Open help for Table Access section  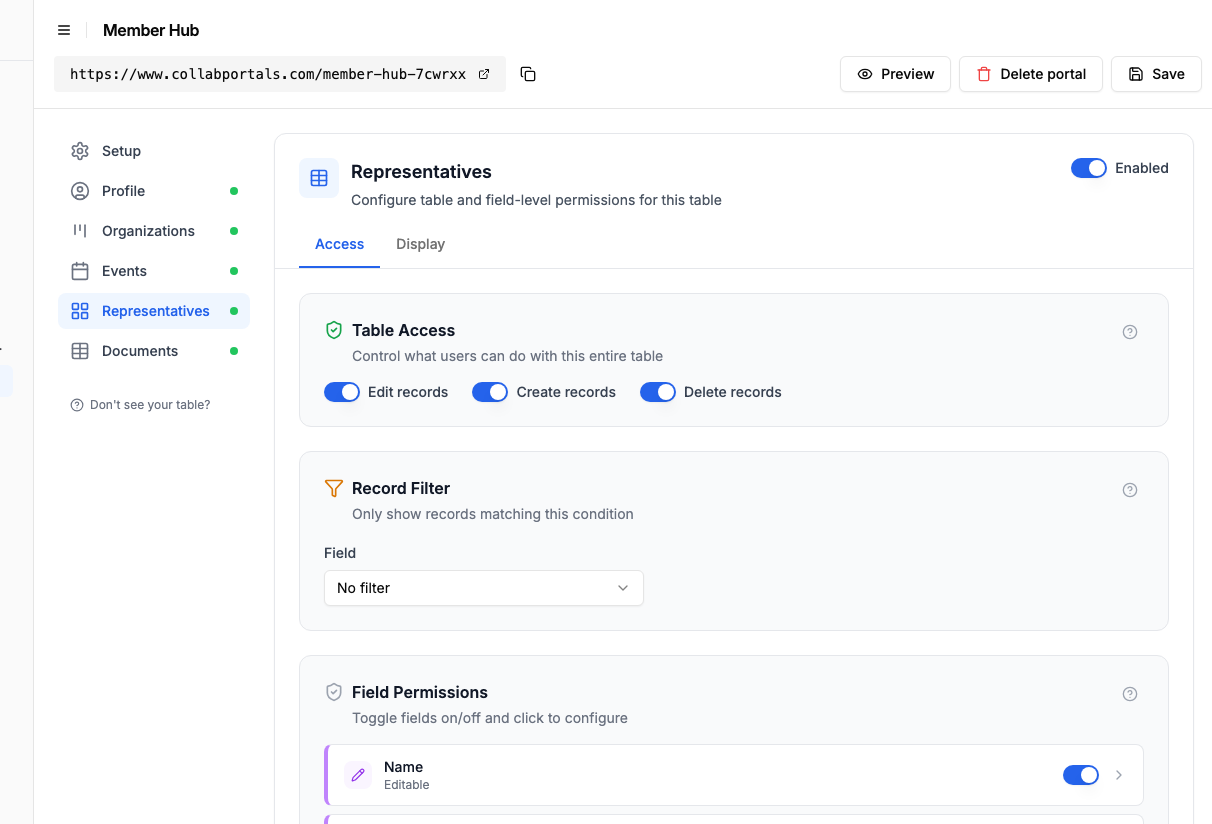[x=1130, y=332]
